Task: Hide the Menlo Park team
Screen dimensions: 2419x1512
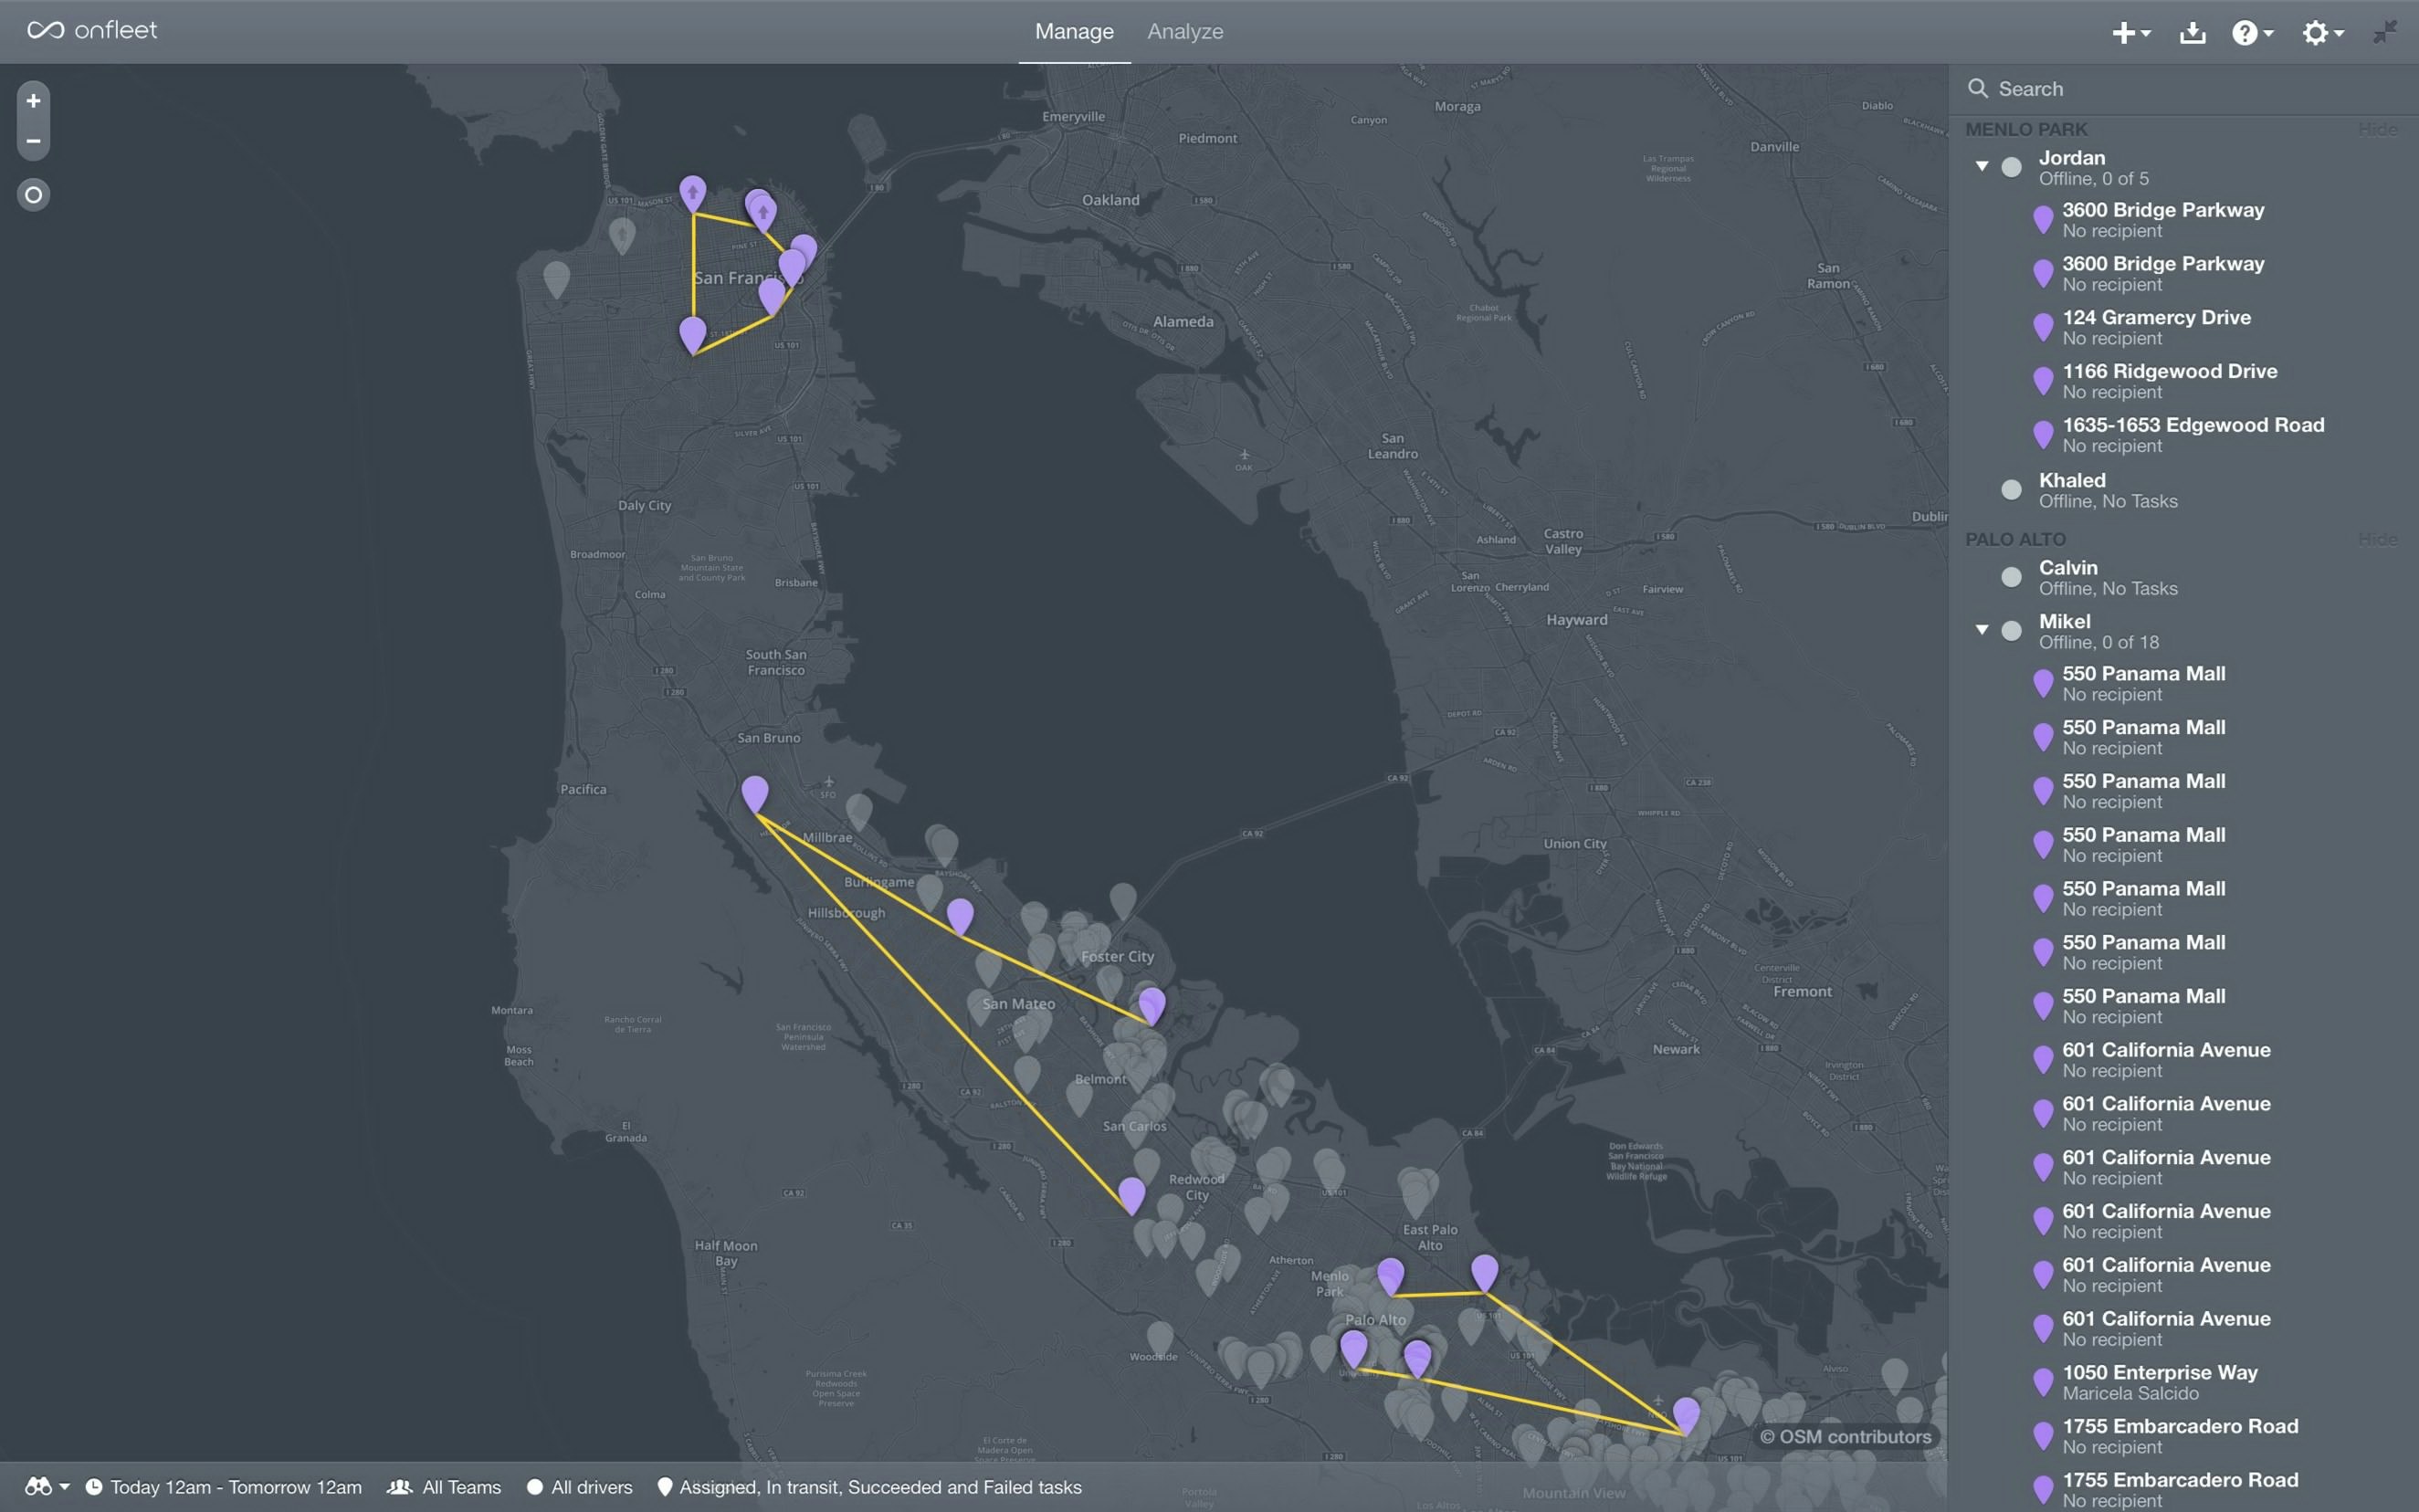Action: click(2377, 129)
